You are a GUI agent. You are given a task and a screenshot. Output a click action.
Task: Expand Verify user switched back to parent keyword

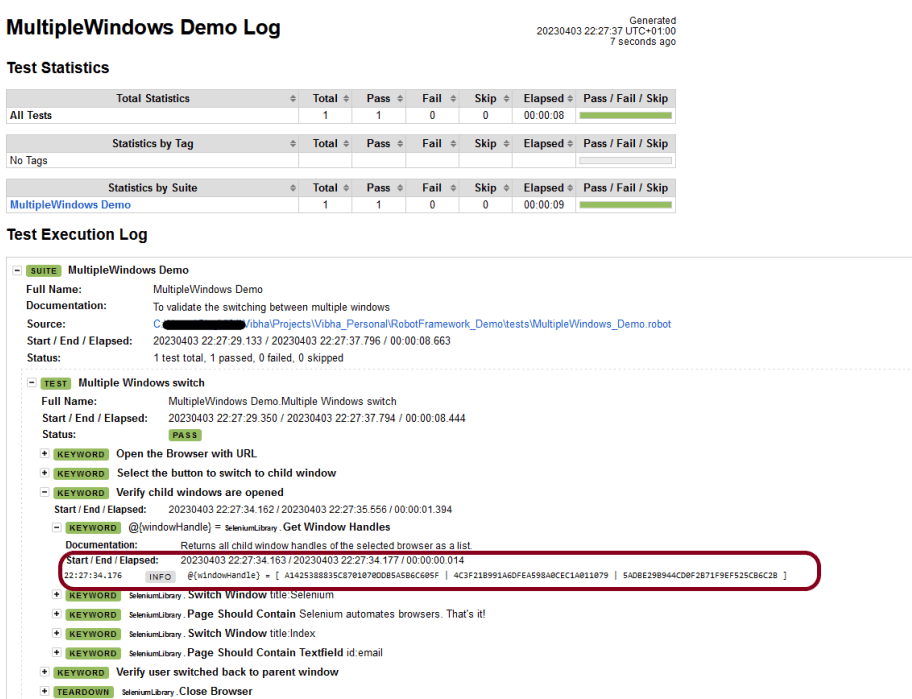[x=45, y=672]
